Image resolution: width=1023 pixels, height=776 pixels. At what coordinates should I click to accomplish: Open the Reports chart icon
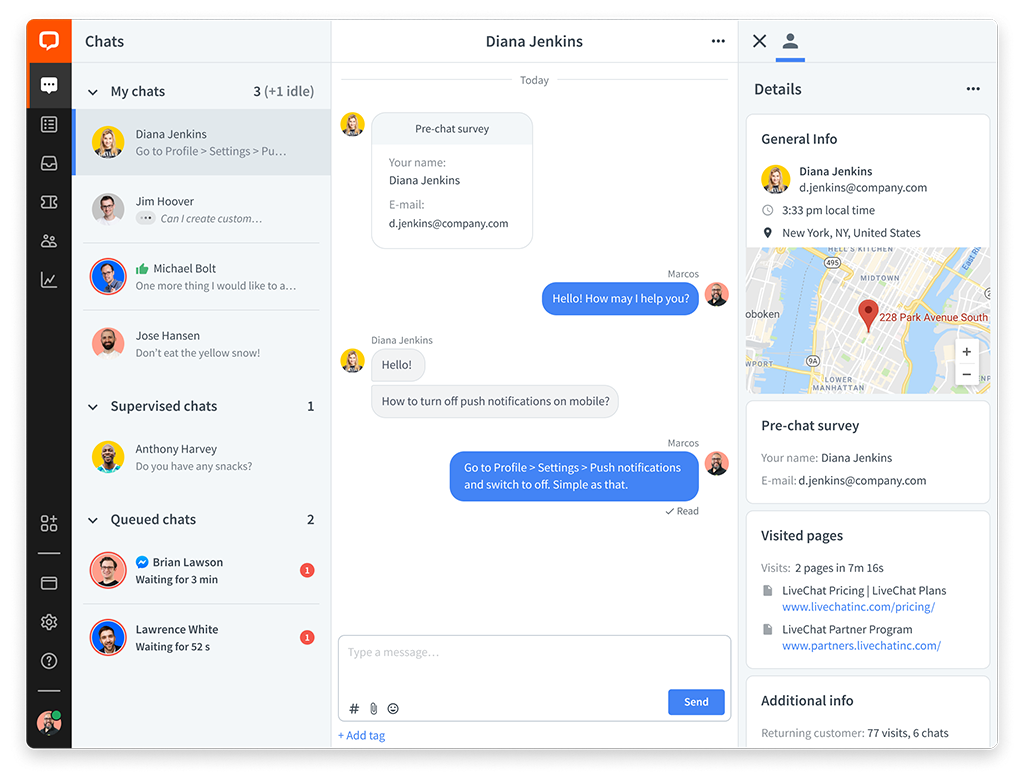point(49,280)
